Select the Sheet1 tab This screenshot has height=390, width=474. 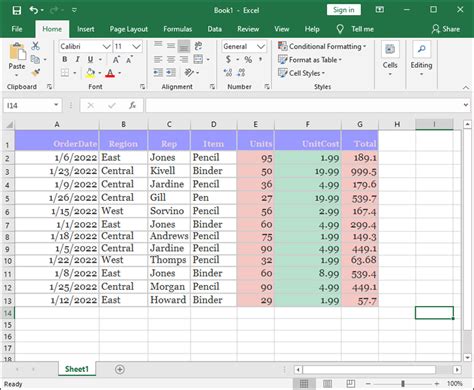pyautogui.click(x=77, y=369)
